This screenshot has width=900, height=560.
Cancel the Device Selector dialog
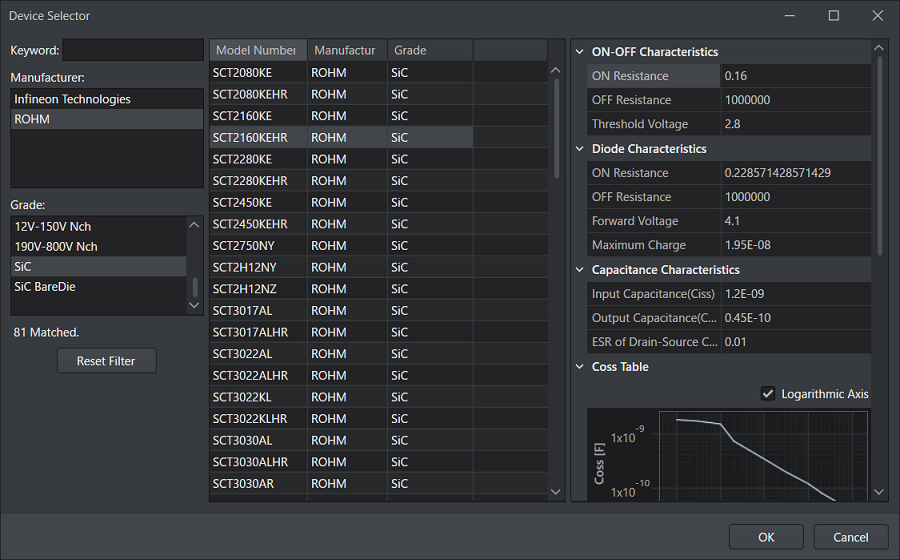(851, 537)
